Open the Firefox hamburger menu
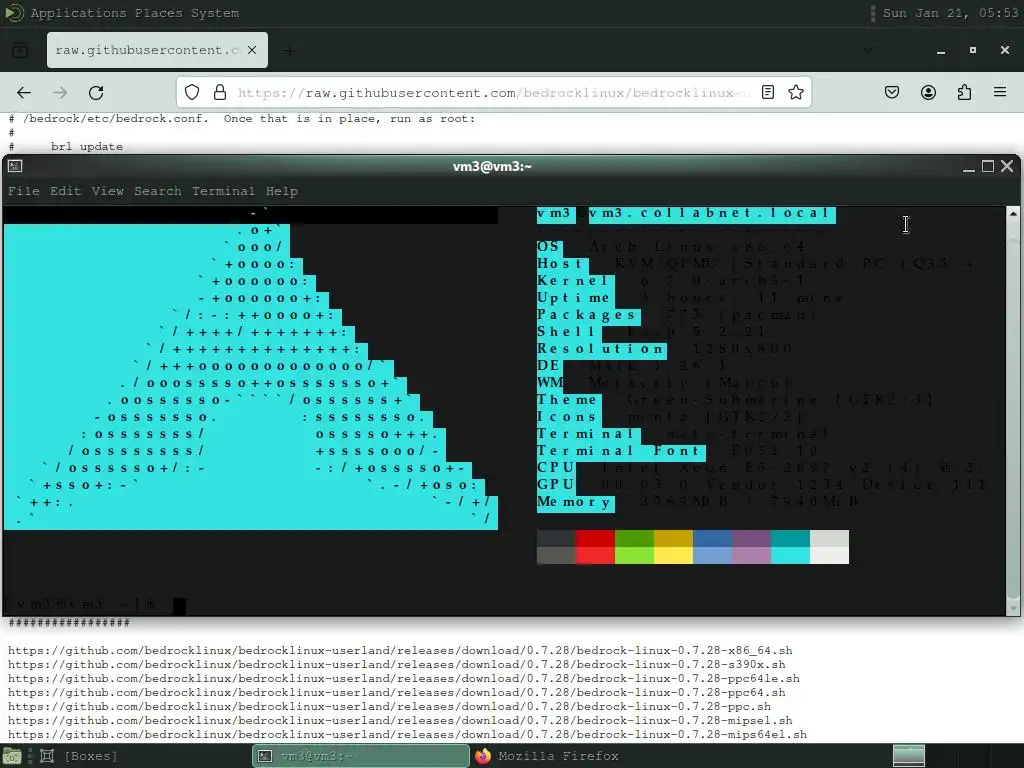Viewport: 1024px width, 768px height. 1000,92
